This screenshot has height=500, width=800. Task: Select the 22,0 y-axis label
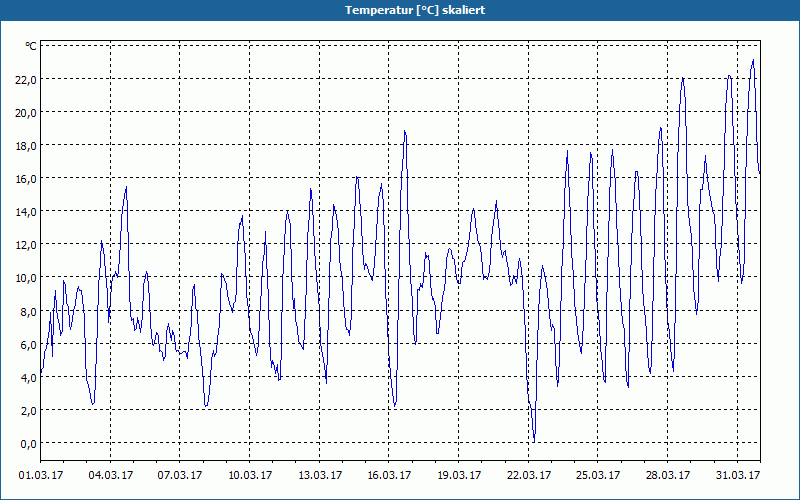(28, 80)
